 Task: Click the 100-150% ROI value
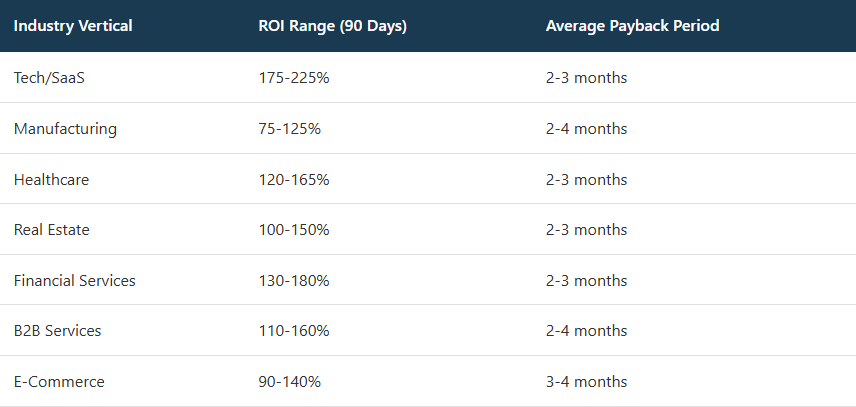coord(294,230)
